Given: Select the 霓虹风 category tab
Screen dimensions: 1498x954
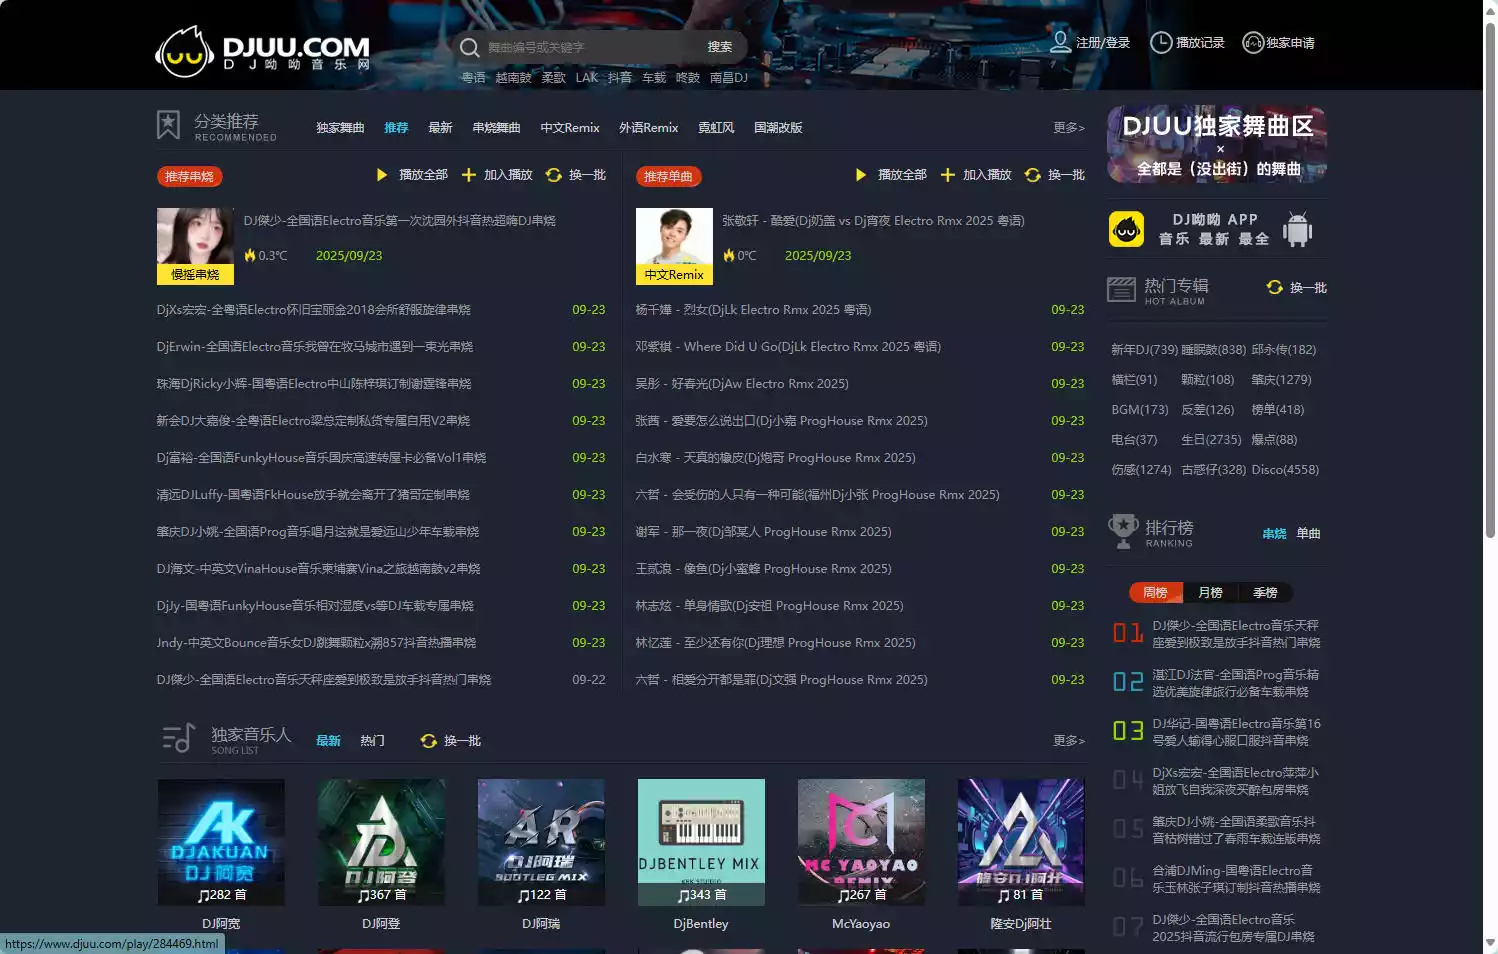Looking at the screenshot, I should pyautogui.click(x=716, y=128).
